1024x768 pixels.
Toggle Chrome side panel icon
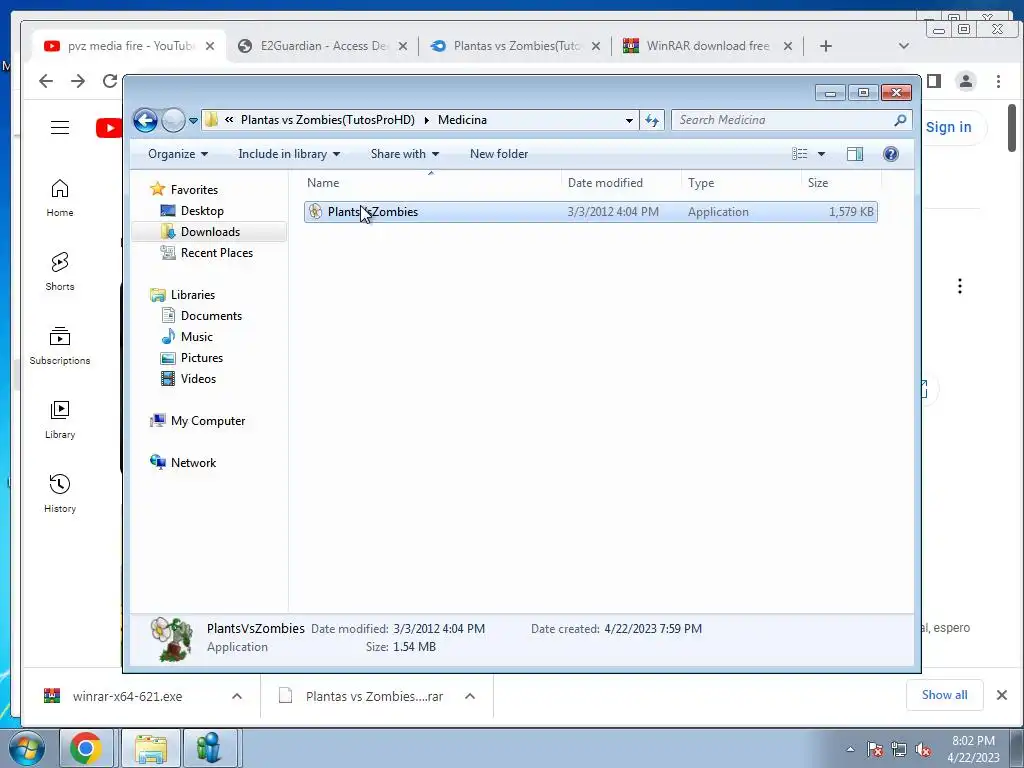click(934, 81)
